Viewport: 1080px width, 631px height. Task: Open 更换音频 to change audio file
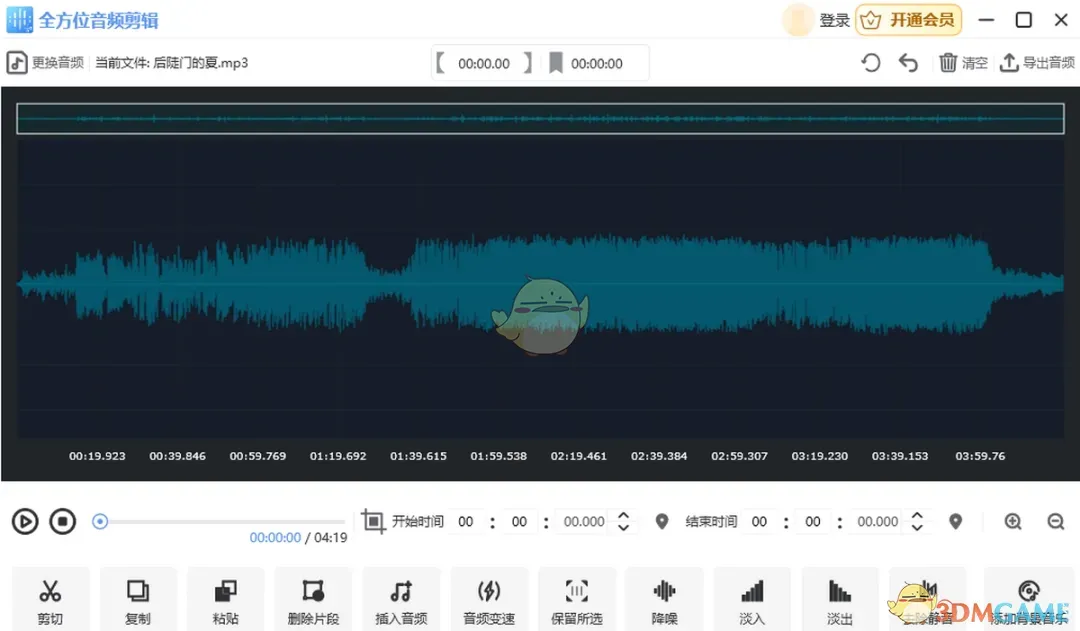pos(45,62)
